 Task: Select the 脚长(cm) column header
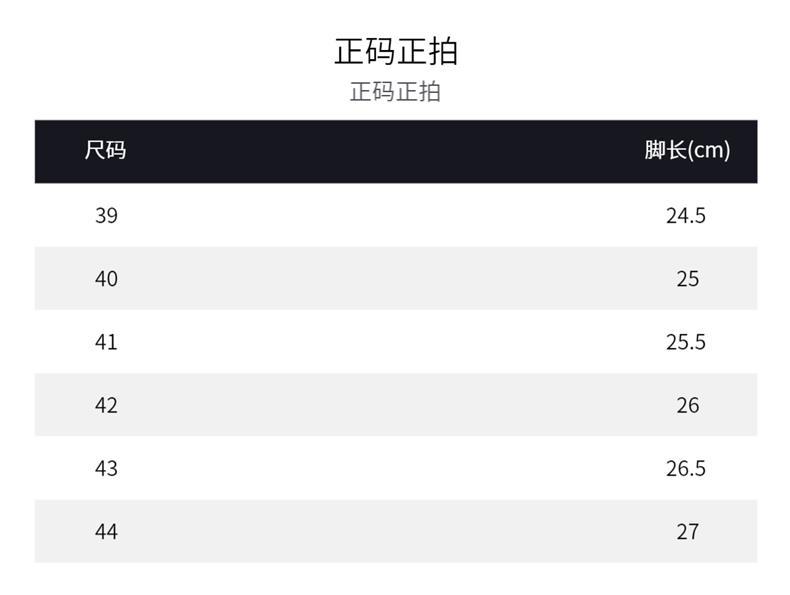[687, 151]
